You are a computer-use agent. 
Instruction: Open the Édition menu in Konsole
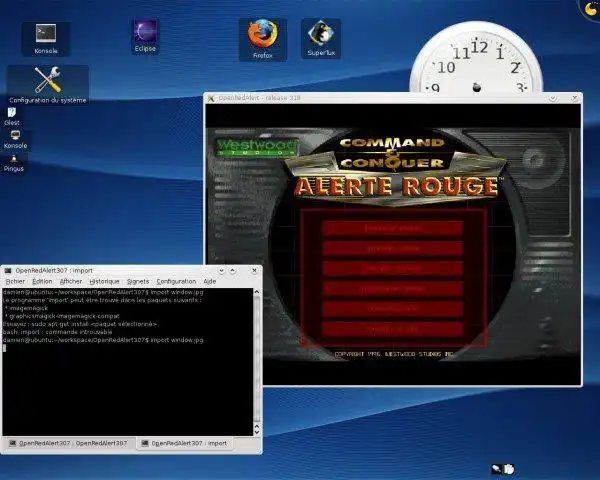point(42,281)
